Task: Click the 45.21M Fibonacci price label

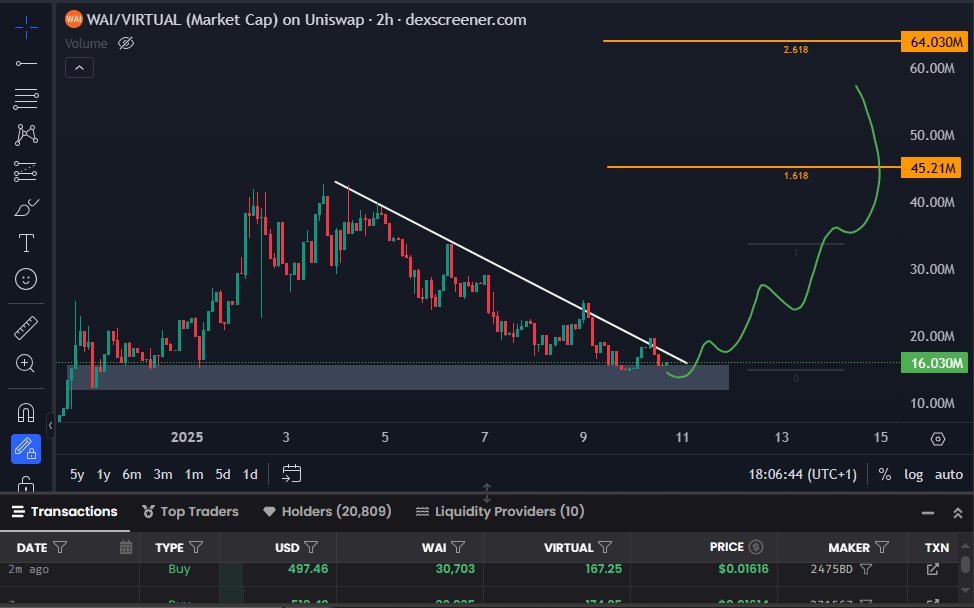Action: click(931, 168)
